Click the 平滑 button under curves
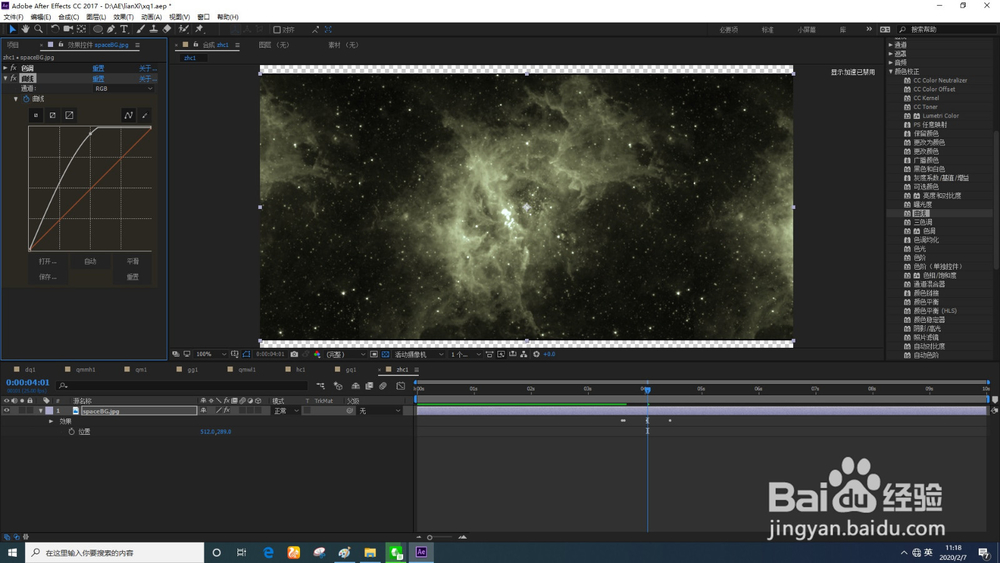This screenshot has width=1000, height=563. tap(133, 261)
